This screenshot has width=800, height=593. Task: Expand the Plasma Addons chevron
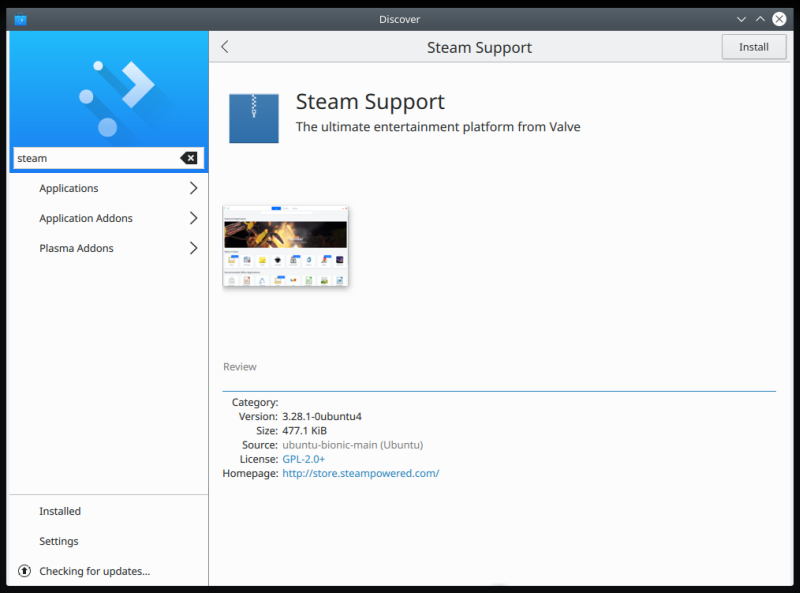point(193,248)
